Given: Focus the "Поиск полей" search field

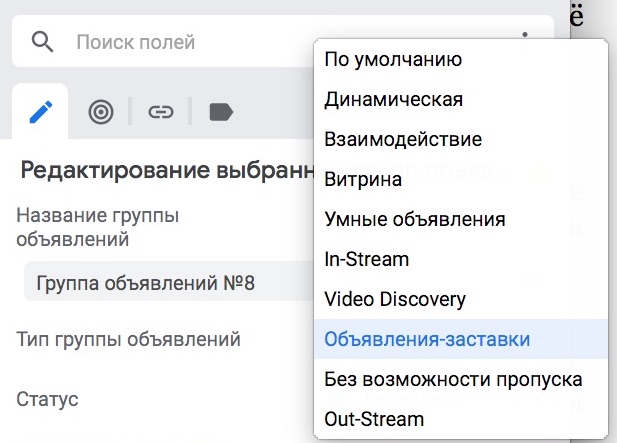Looking at the screenshot, I should (x=180, y=42).
